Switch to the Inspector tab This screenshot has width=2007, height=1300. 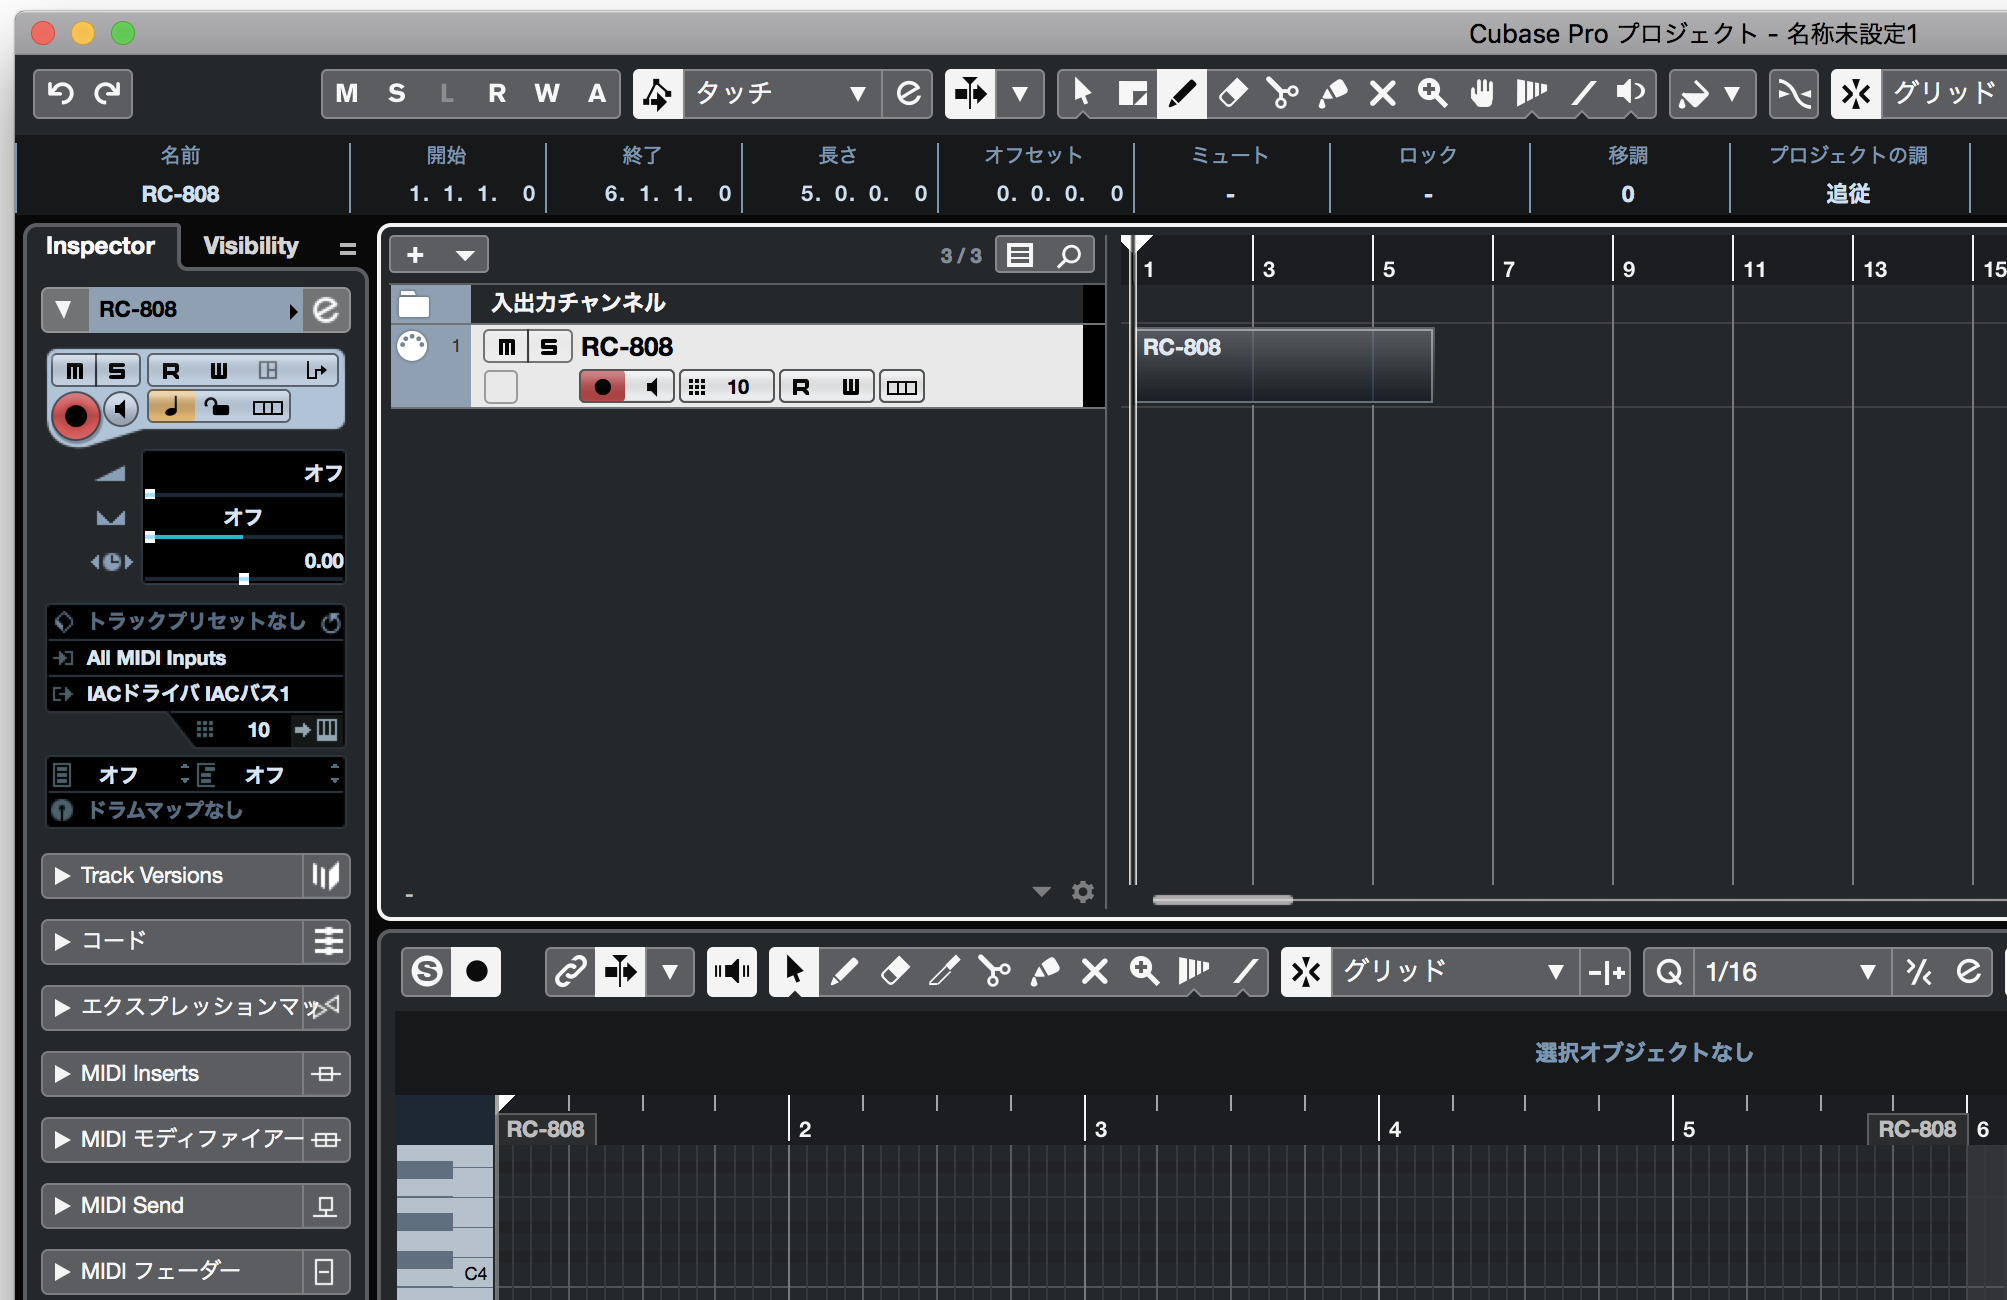pos(100,246)
